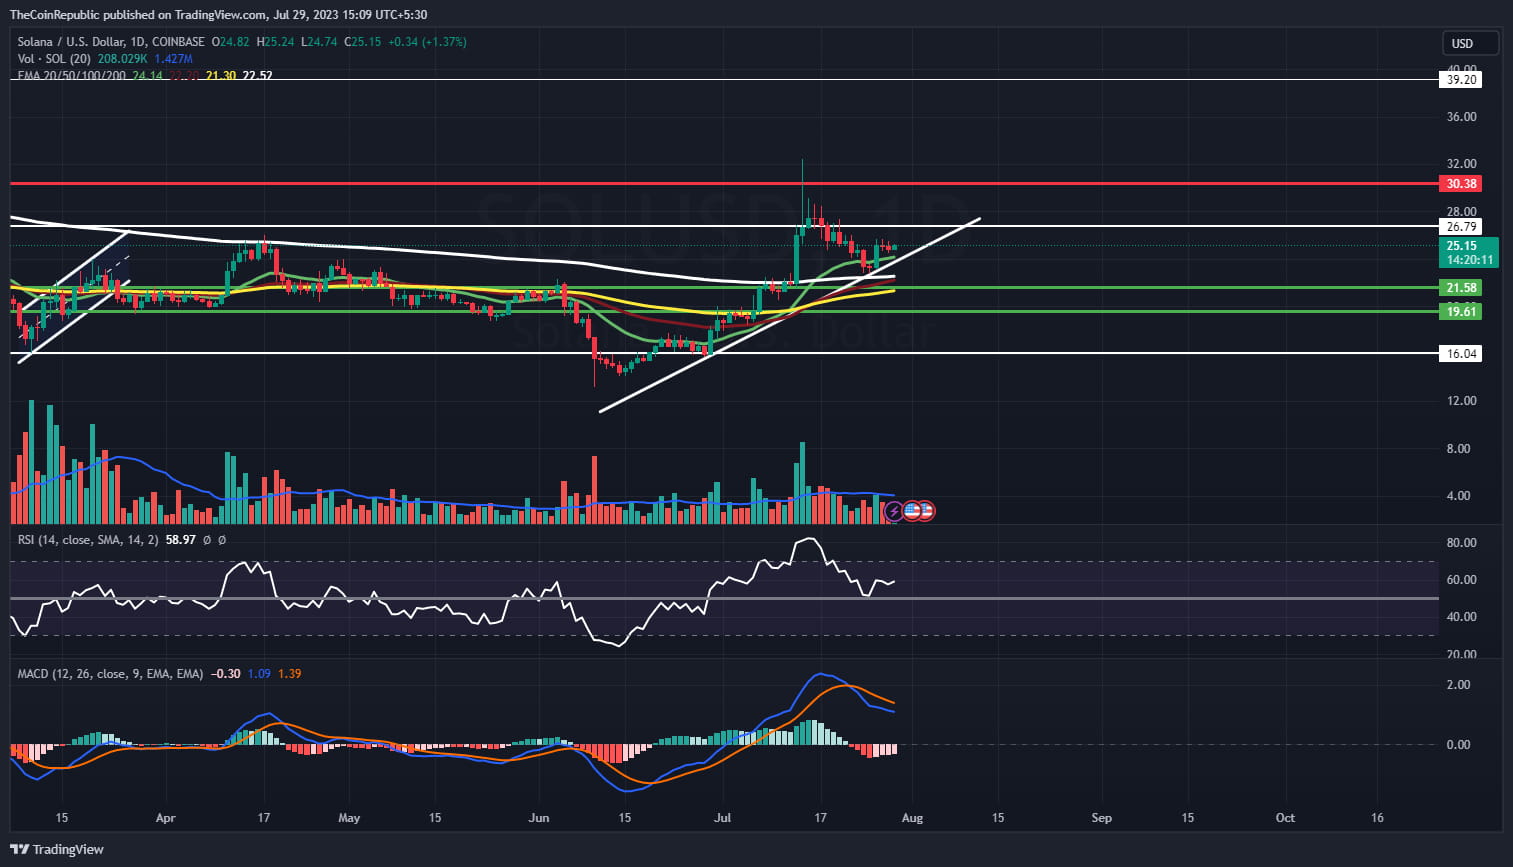Click the green 21.58 support price label
This screenshot has width=1513, height=867.
click(1461, 287)
